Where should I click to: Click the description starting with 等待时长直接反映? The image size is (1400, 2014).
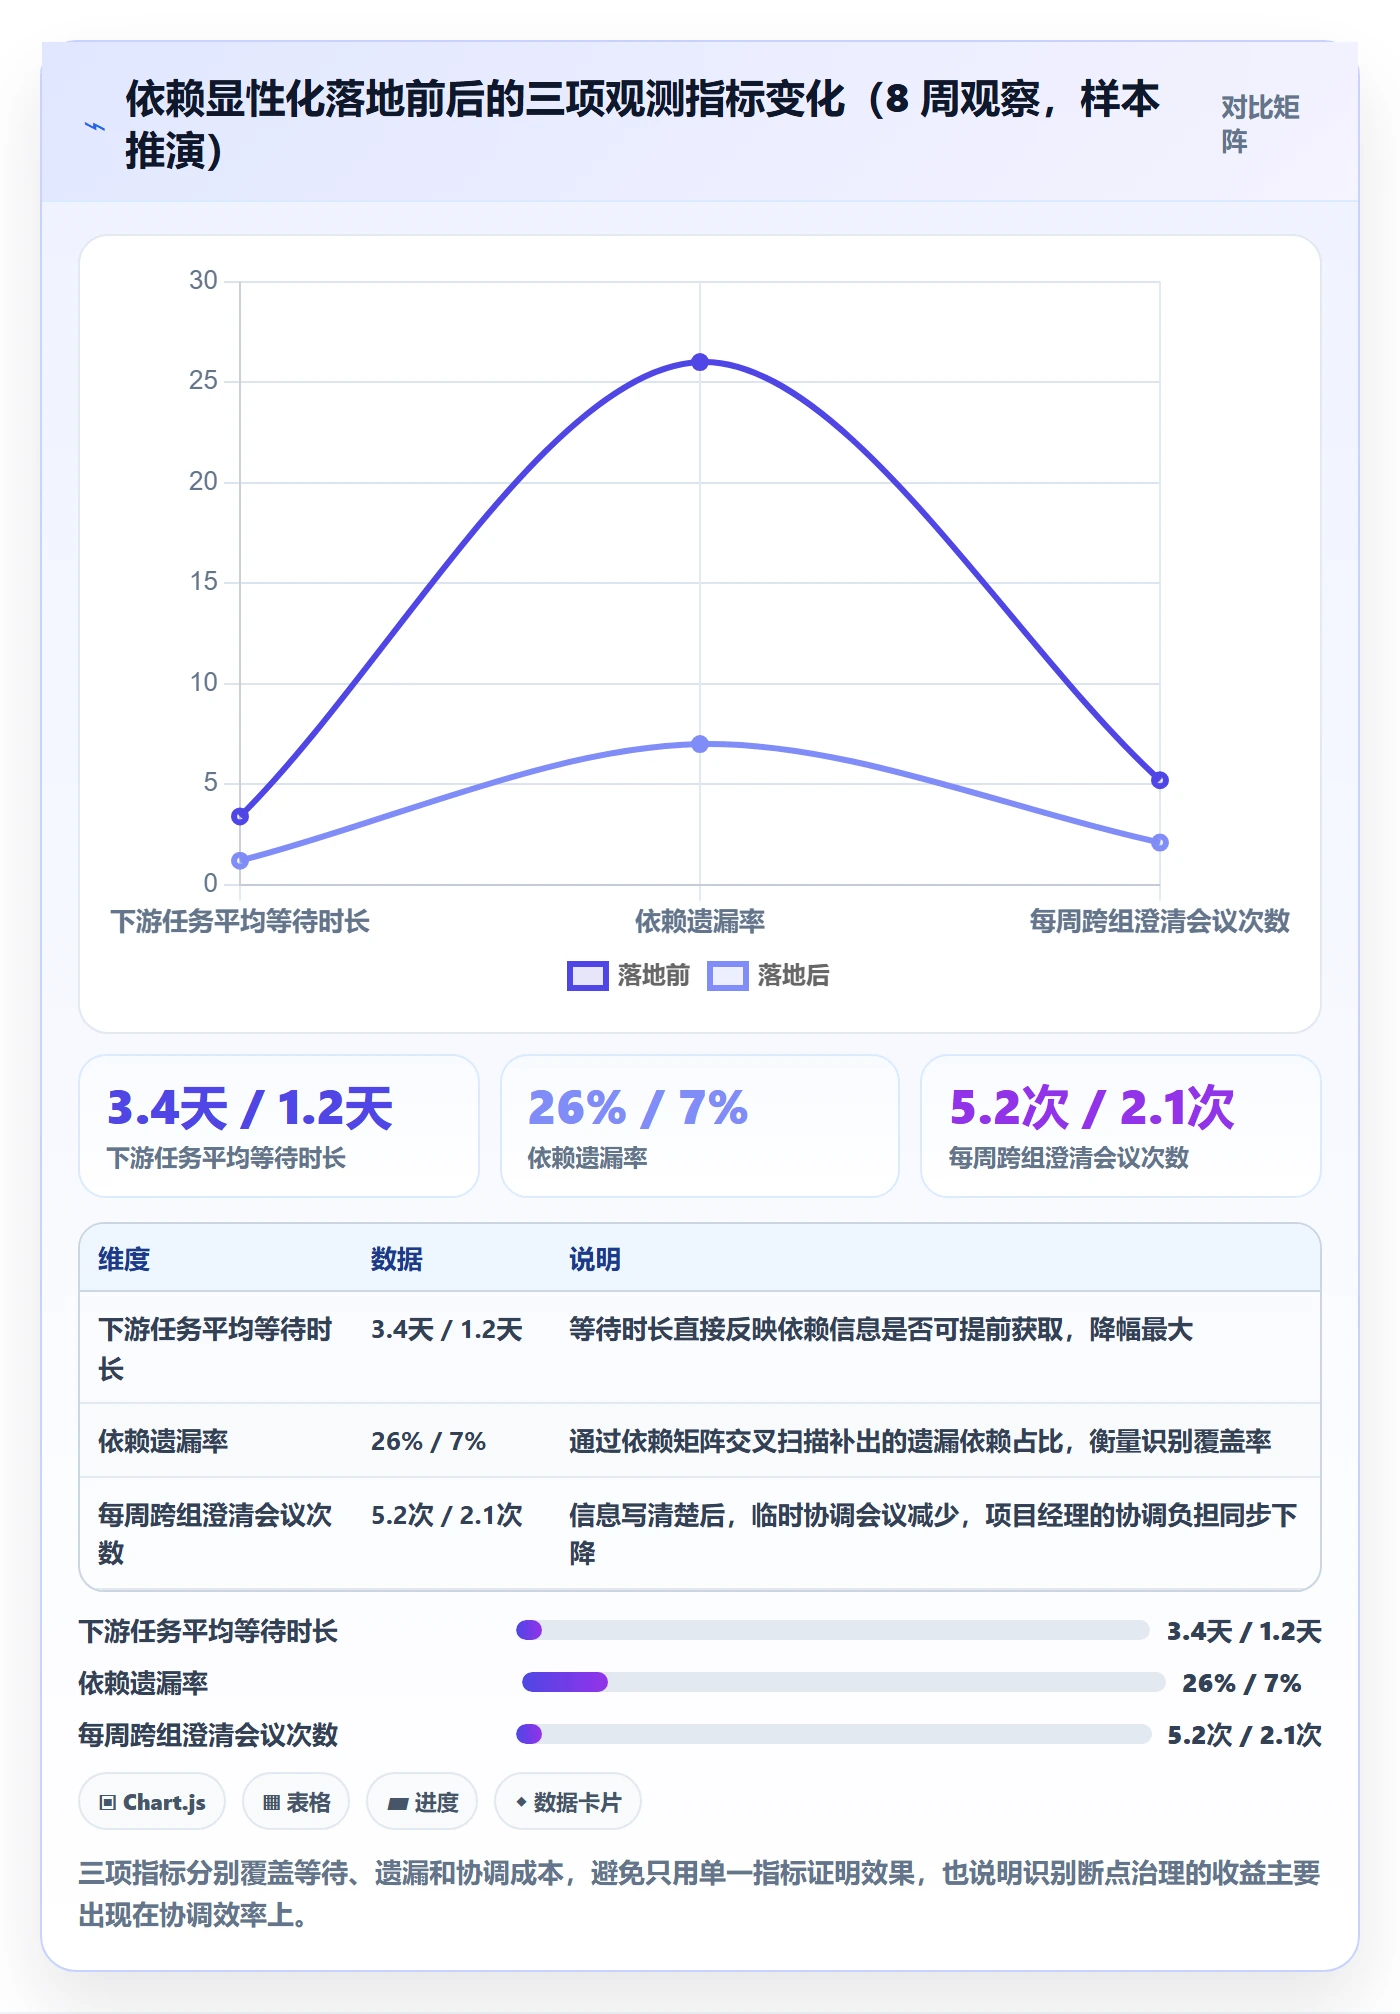point(881,1329)
